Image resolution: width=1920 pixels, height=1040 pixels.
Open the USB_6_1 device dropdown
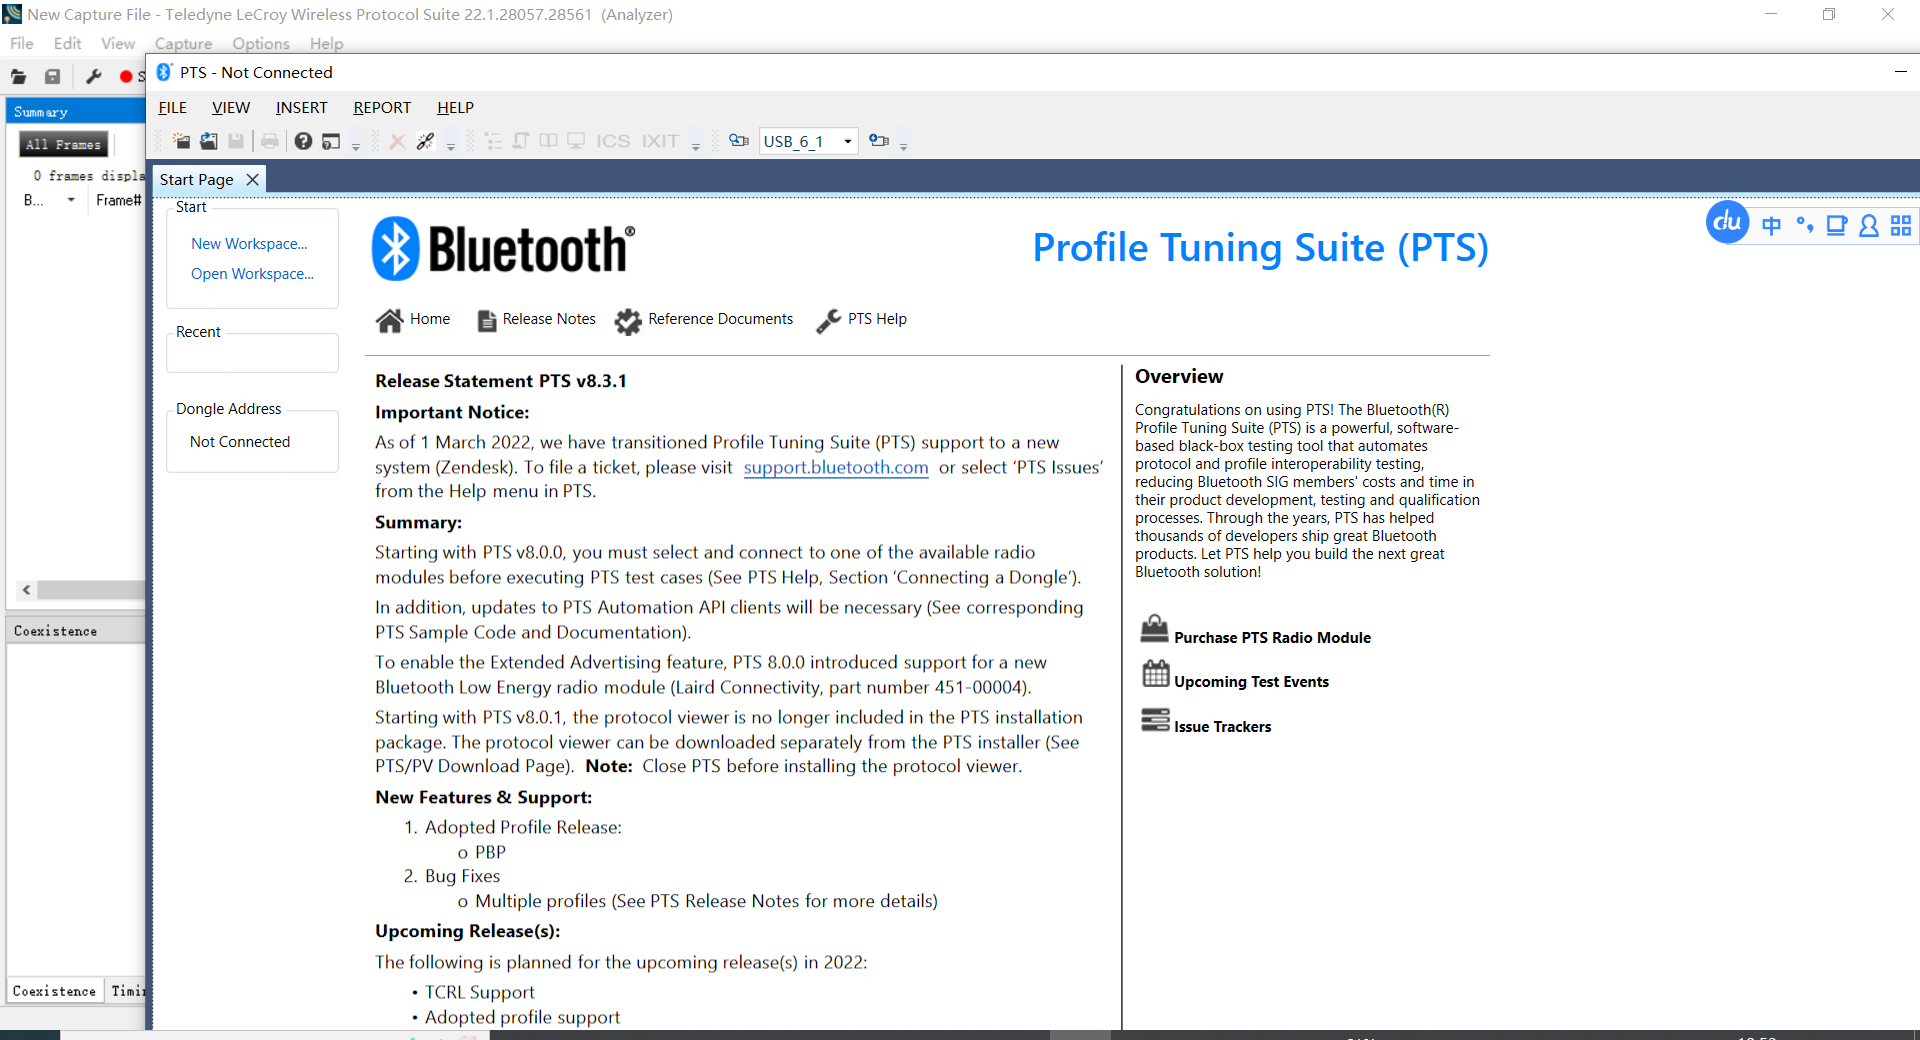click(x=847, y=141)
